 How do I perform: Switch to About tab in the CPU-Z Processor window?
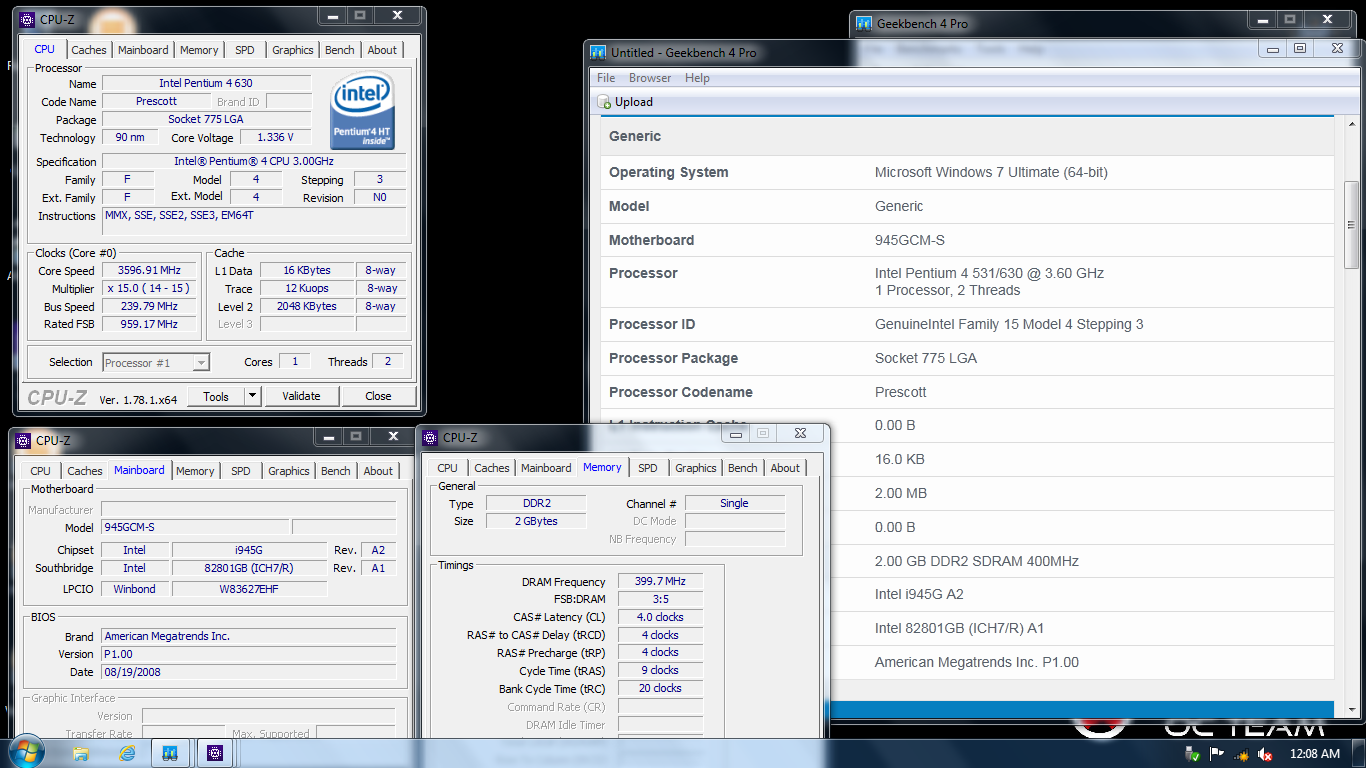coord(382,50)
